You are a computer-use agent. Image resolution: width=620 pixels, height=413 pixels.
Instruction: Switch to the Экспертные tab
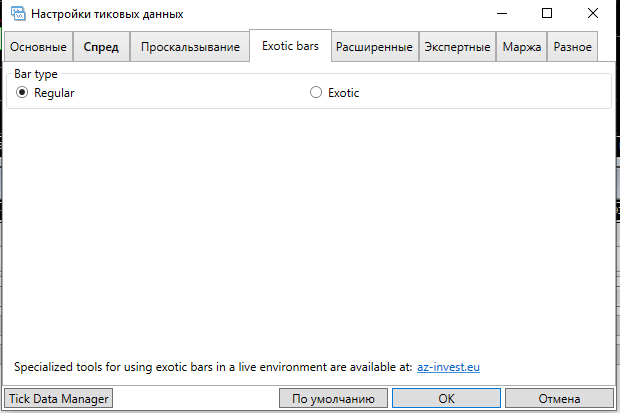457,47
